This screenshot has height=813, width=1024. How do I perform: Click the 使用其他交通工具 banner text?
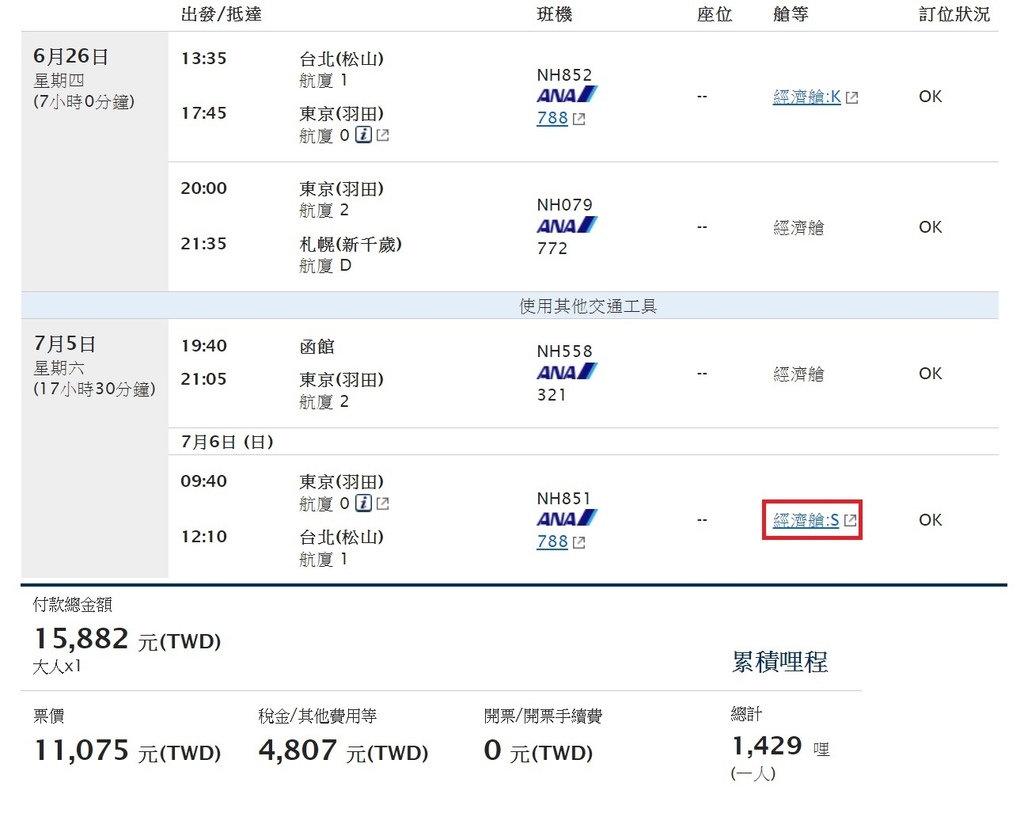pos(588,306)
